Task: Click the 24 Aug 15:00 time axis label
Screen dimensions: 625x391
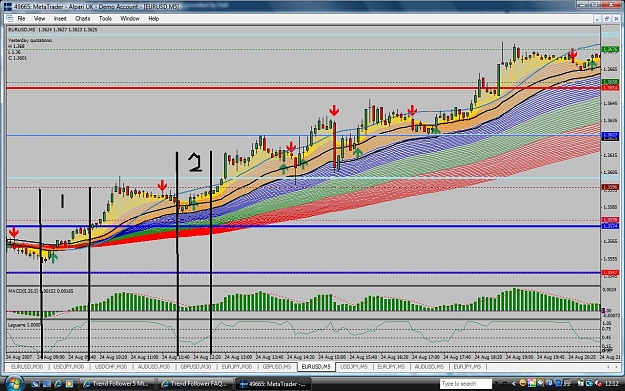Action: tap(332, 357)
